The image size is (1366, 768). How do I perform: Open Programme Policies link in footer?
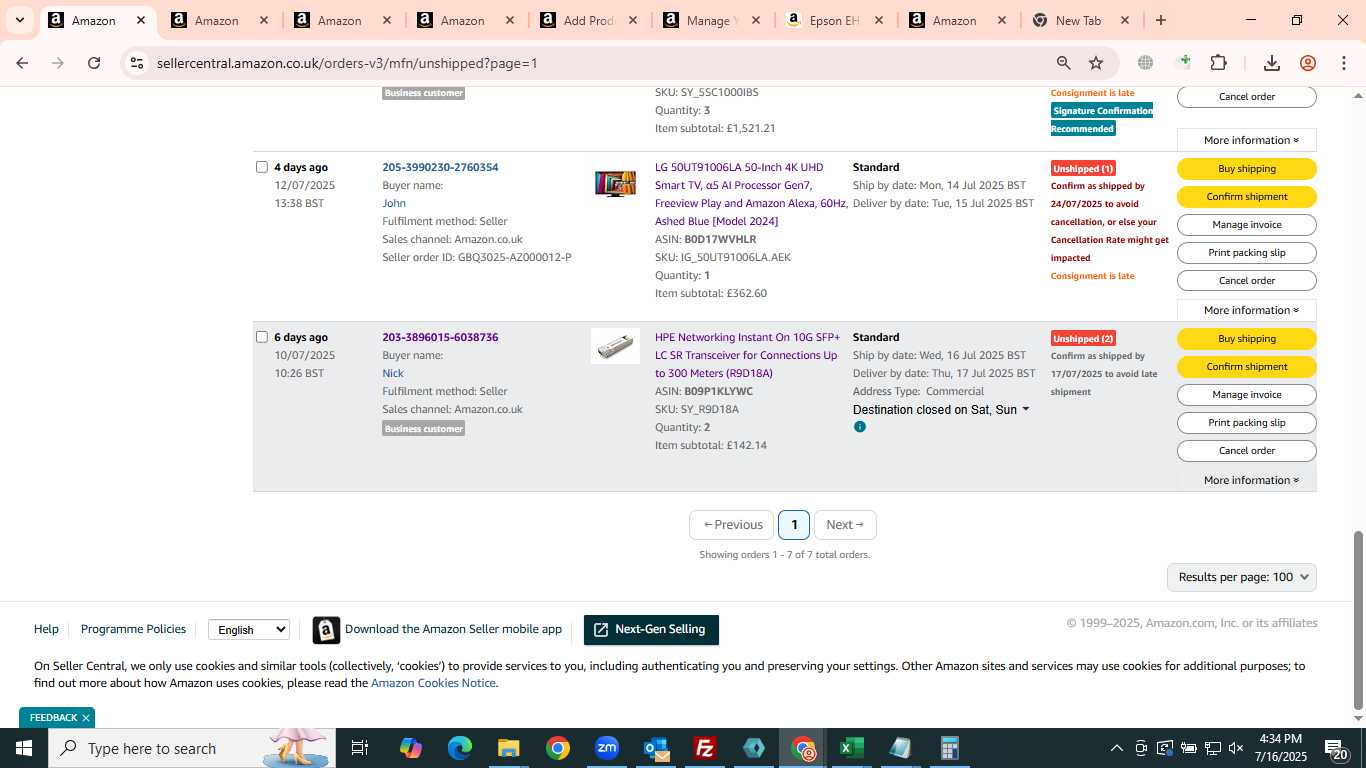(133, 629)
